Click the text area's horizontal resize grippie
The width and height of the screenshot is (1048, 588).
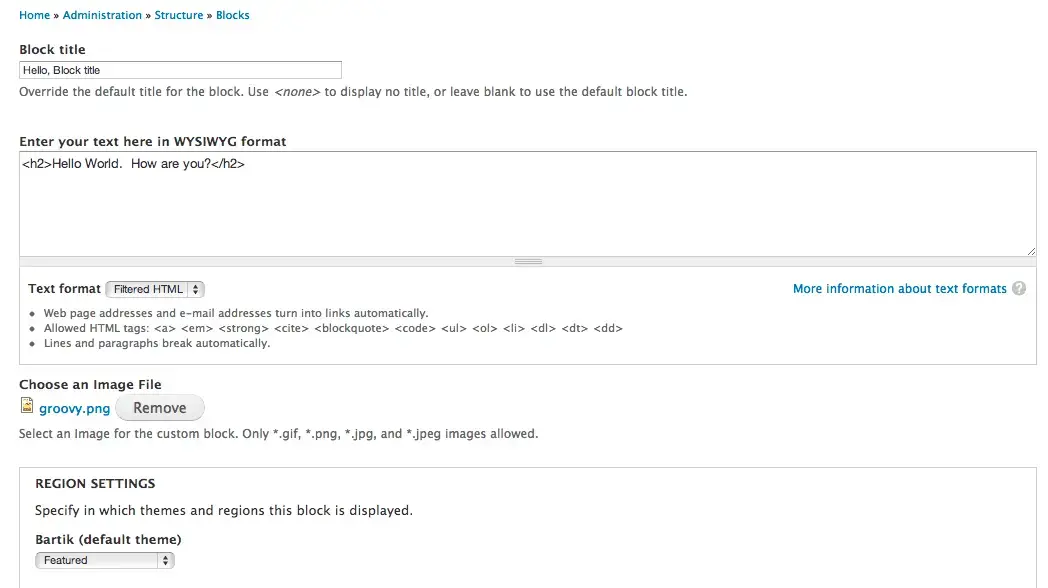click(x=528, y=261)
